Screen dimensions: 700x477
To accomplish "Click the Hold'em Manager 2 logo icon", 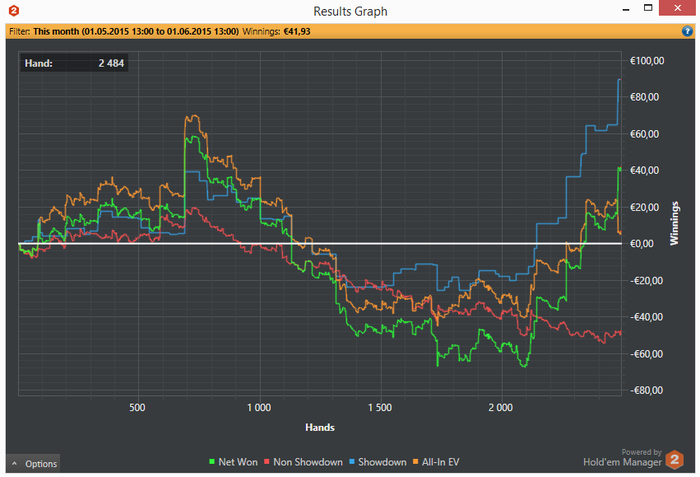I will click(675, 460).
